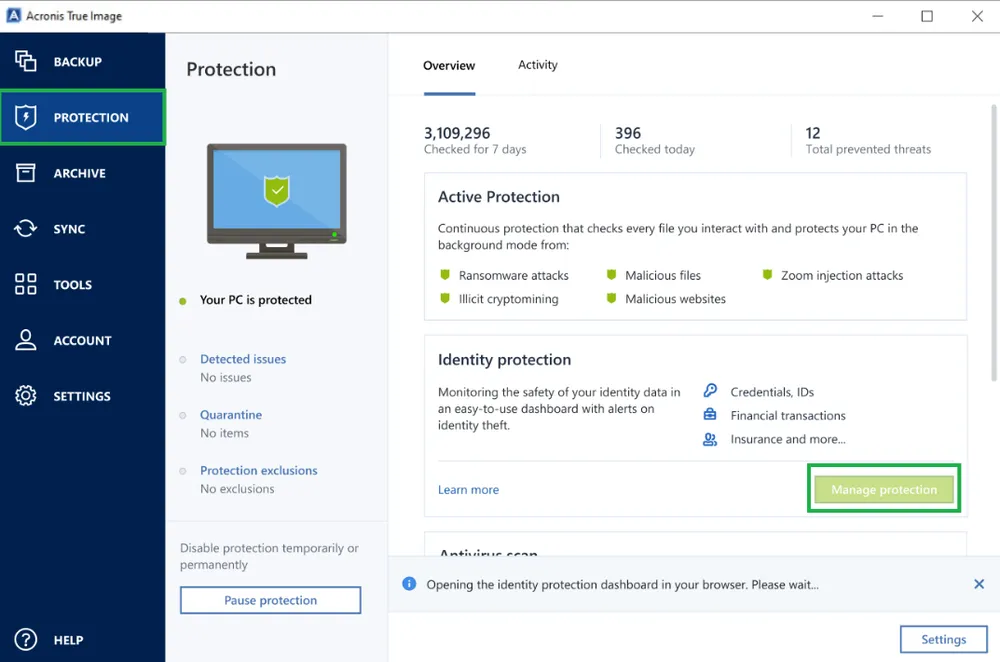Switch to the Activity tab

tap(537, 65)
